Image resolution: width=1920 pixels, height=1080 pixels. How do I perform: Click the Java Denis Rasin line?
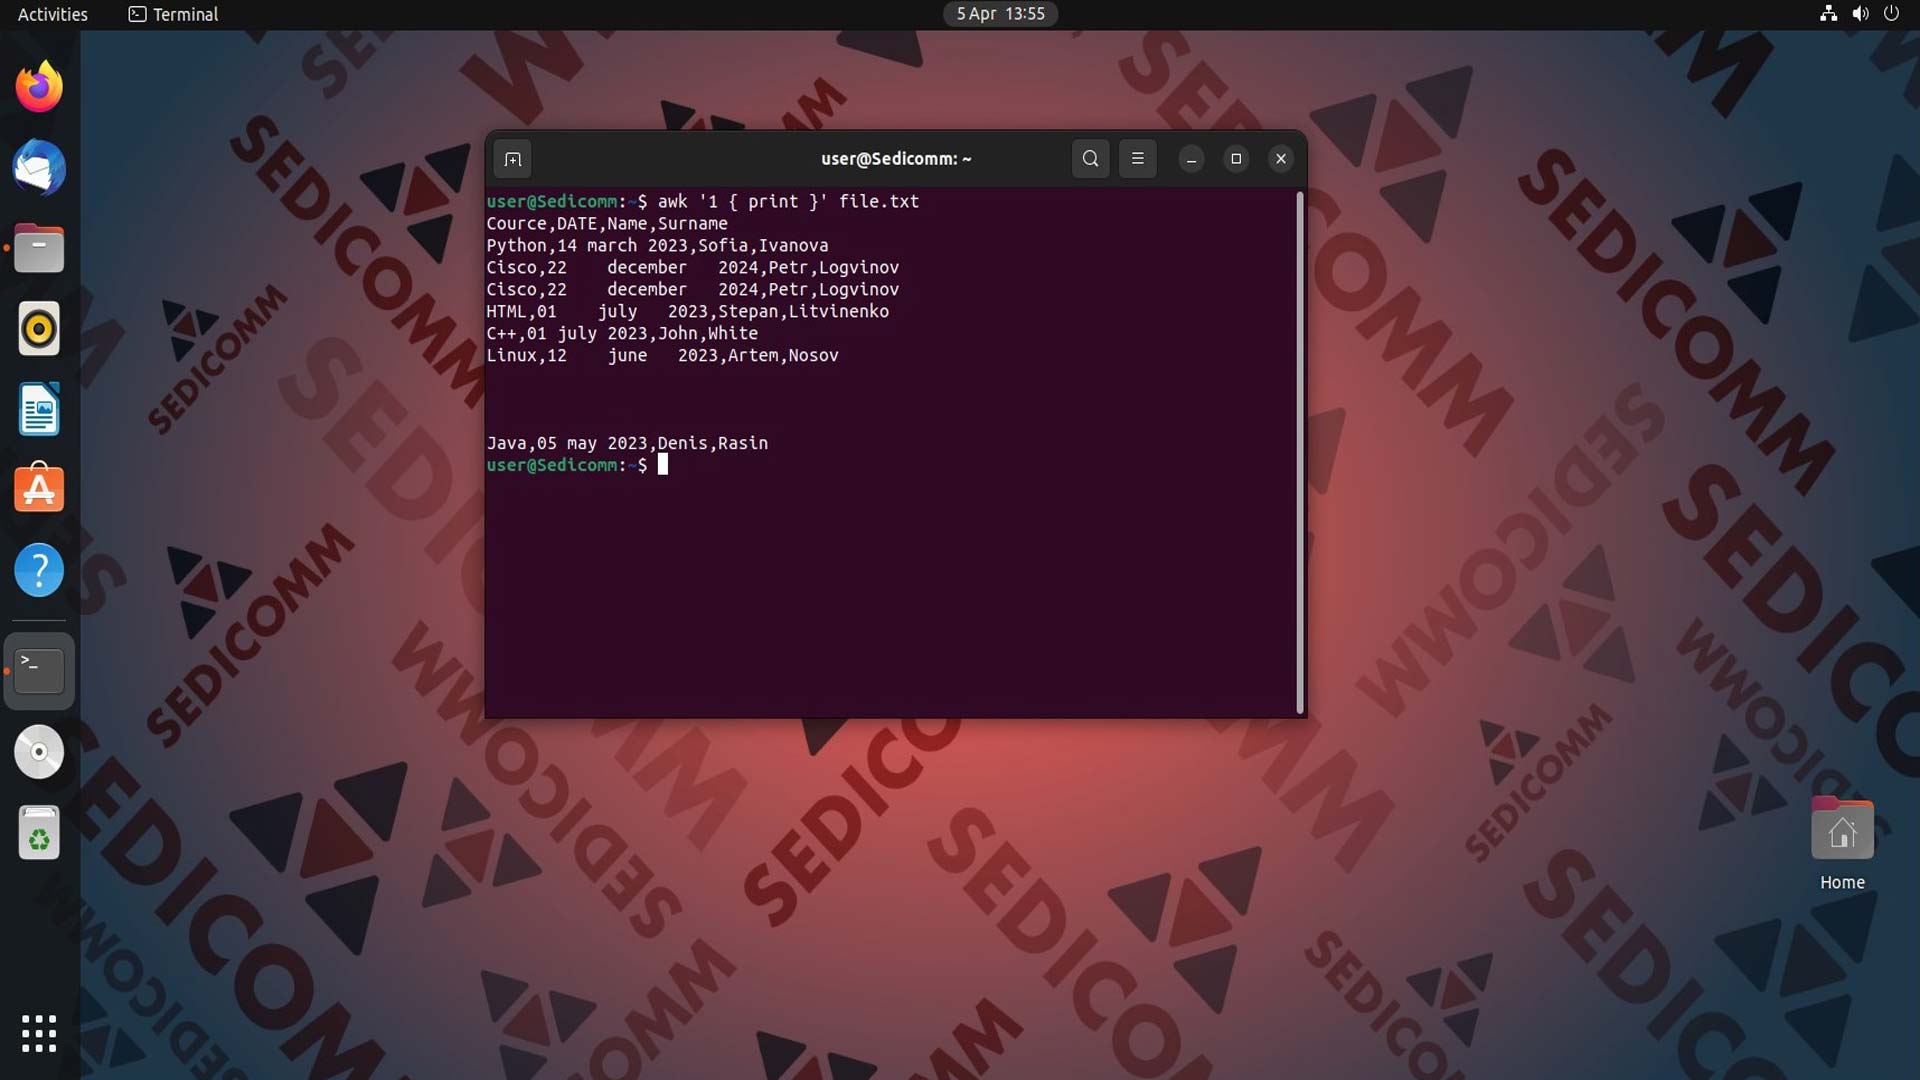pos(627,443)
